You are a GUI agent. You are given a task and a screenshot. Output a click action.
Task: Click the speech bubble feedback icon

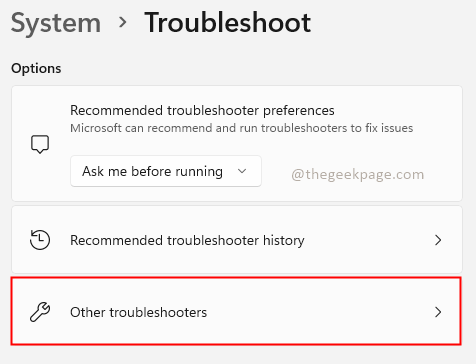(40, 144)
